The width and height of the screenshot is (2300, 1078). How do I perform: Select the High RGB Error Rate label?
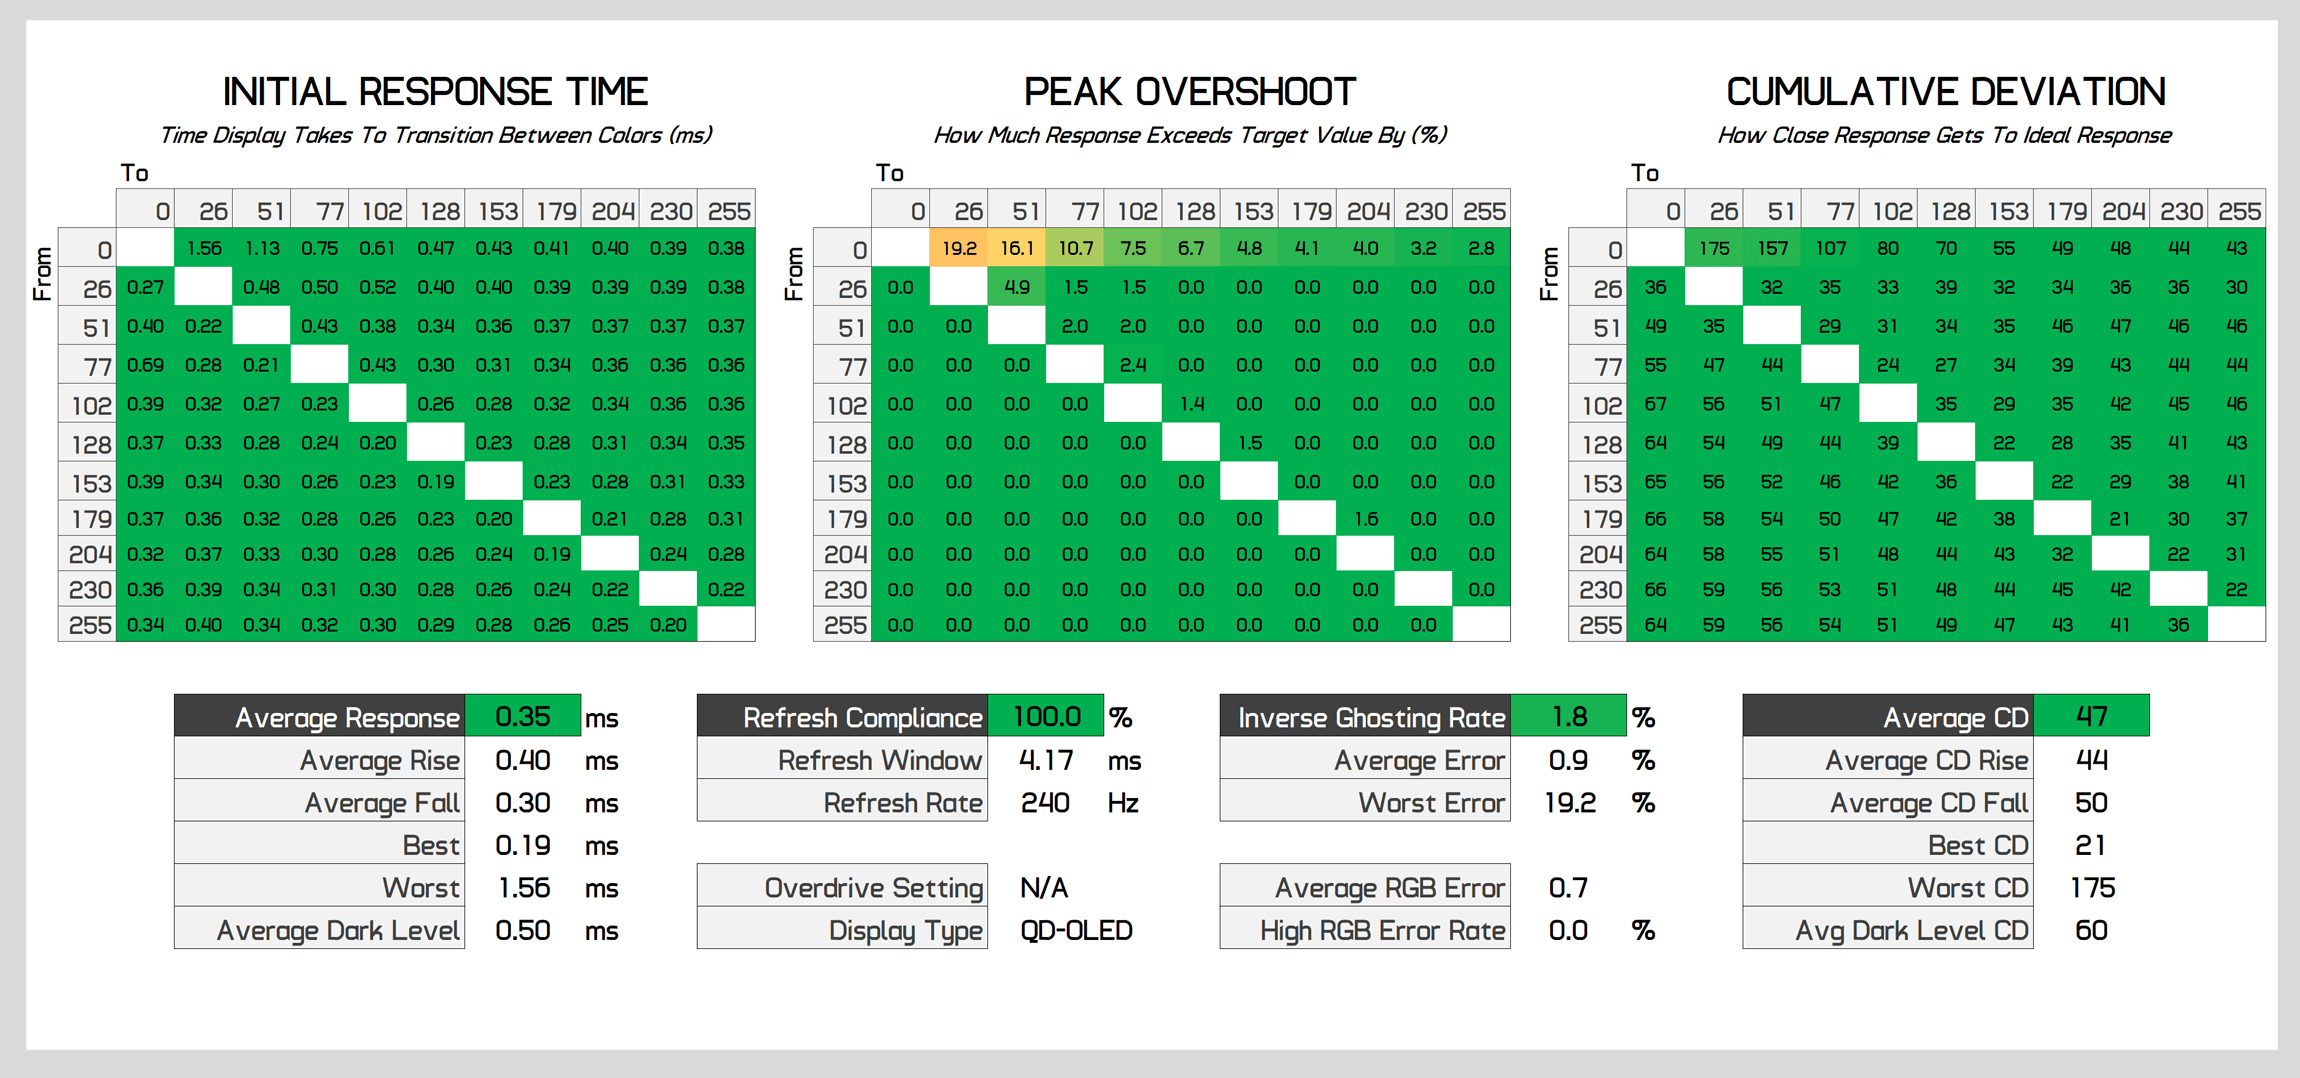coord(1382,931)
